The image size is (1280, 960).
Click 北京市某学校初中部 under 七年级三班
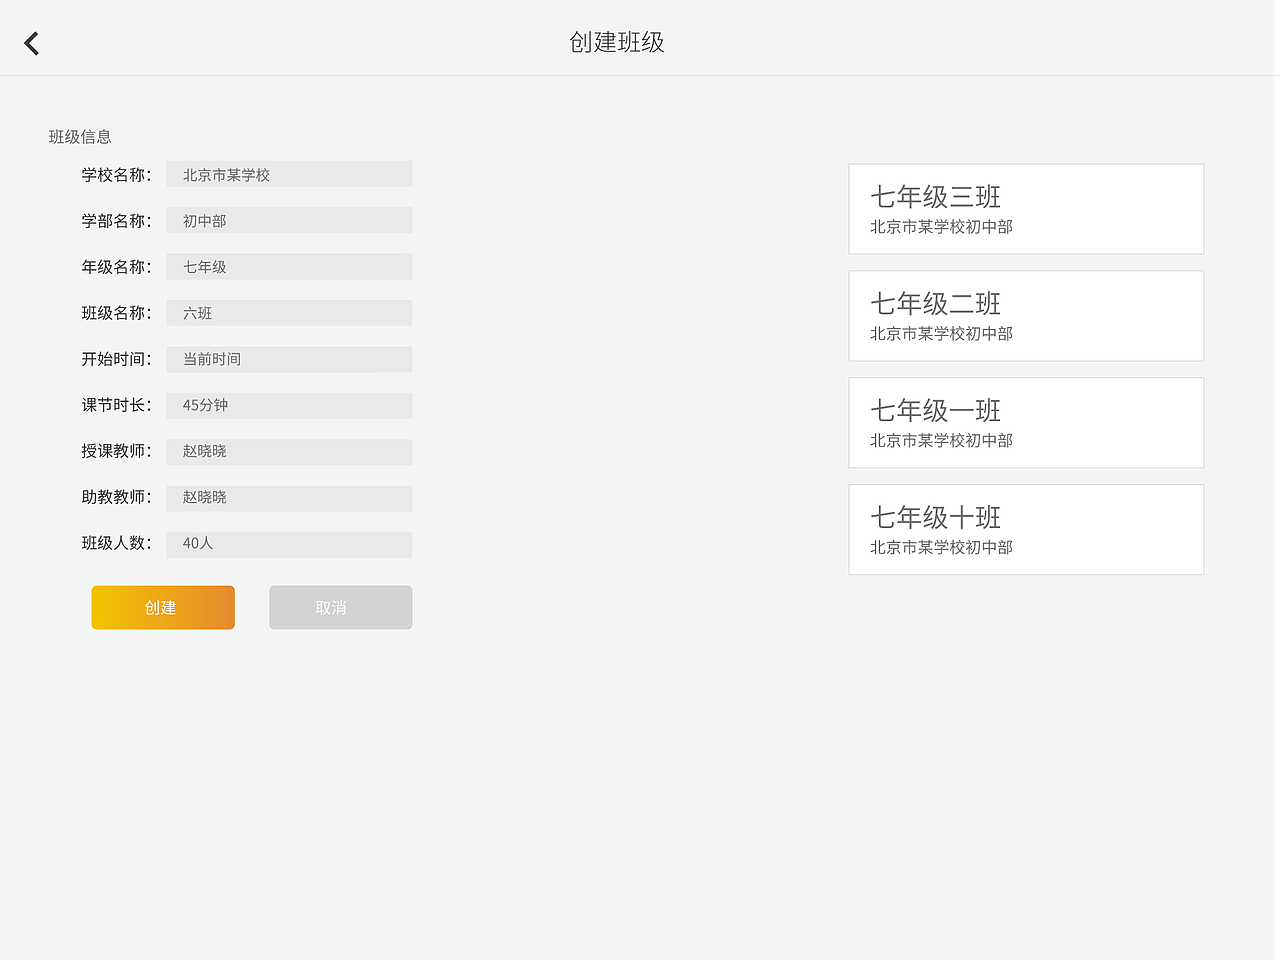coord(939,227)
